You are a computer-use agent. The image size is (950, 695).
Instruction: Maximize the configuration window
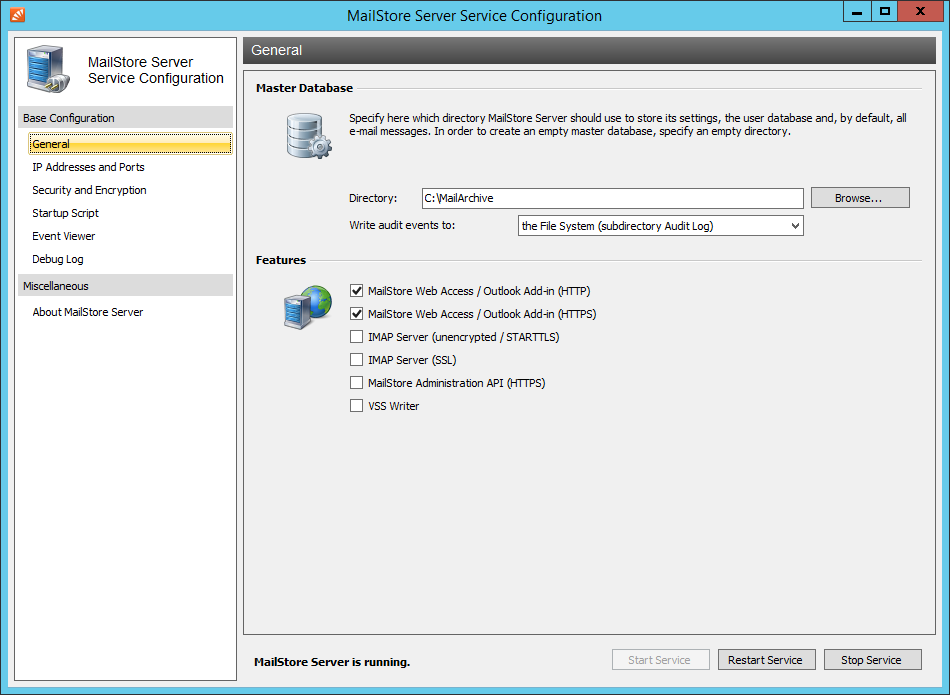(x=885, y=12)
